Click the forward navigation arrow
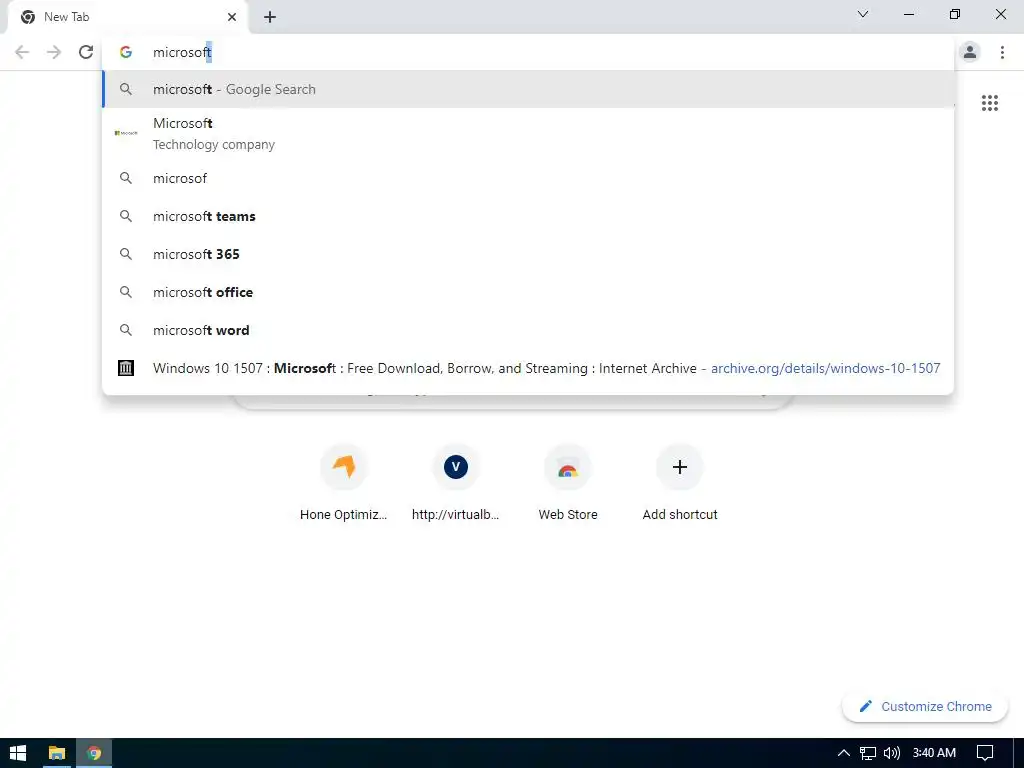 point(54,52)
